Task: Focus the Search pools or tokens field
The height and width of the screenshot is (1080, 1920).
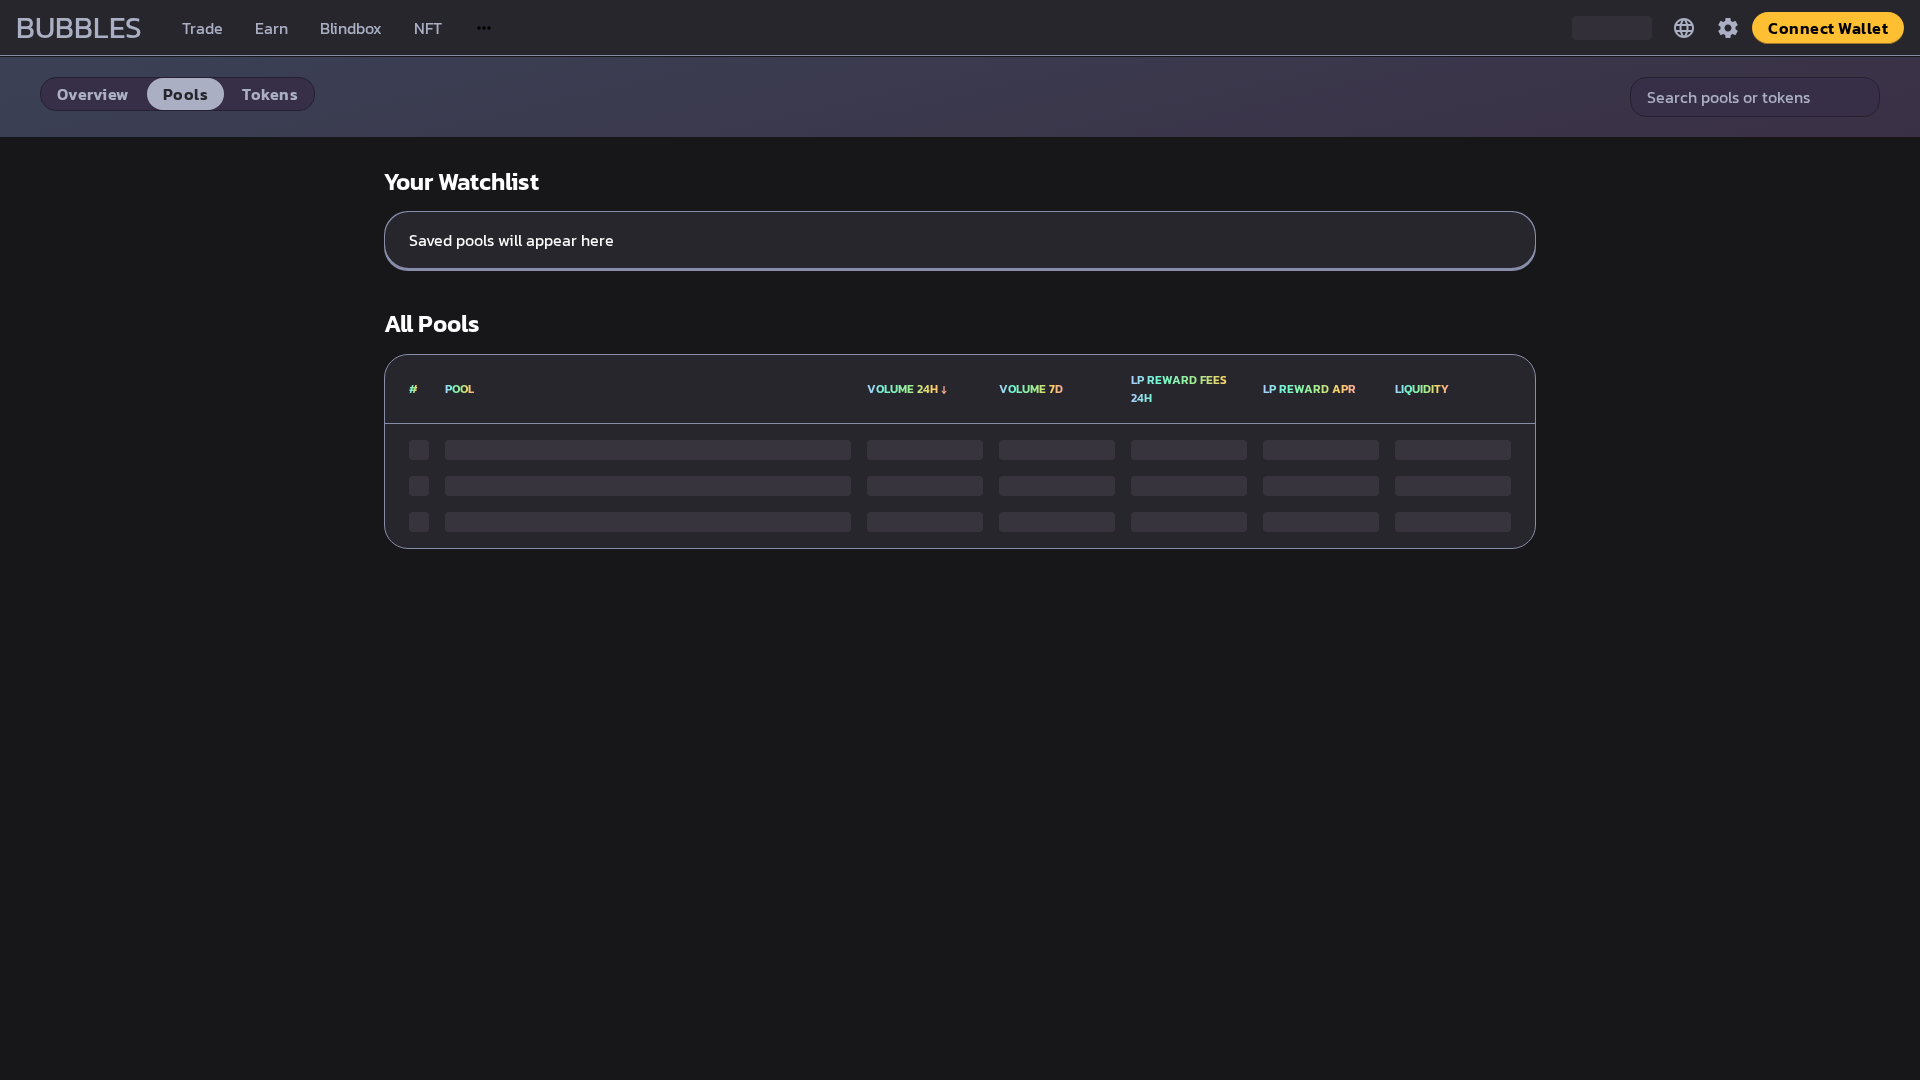Action: (x=1754, y=97)
